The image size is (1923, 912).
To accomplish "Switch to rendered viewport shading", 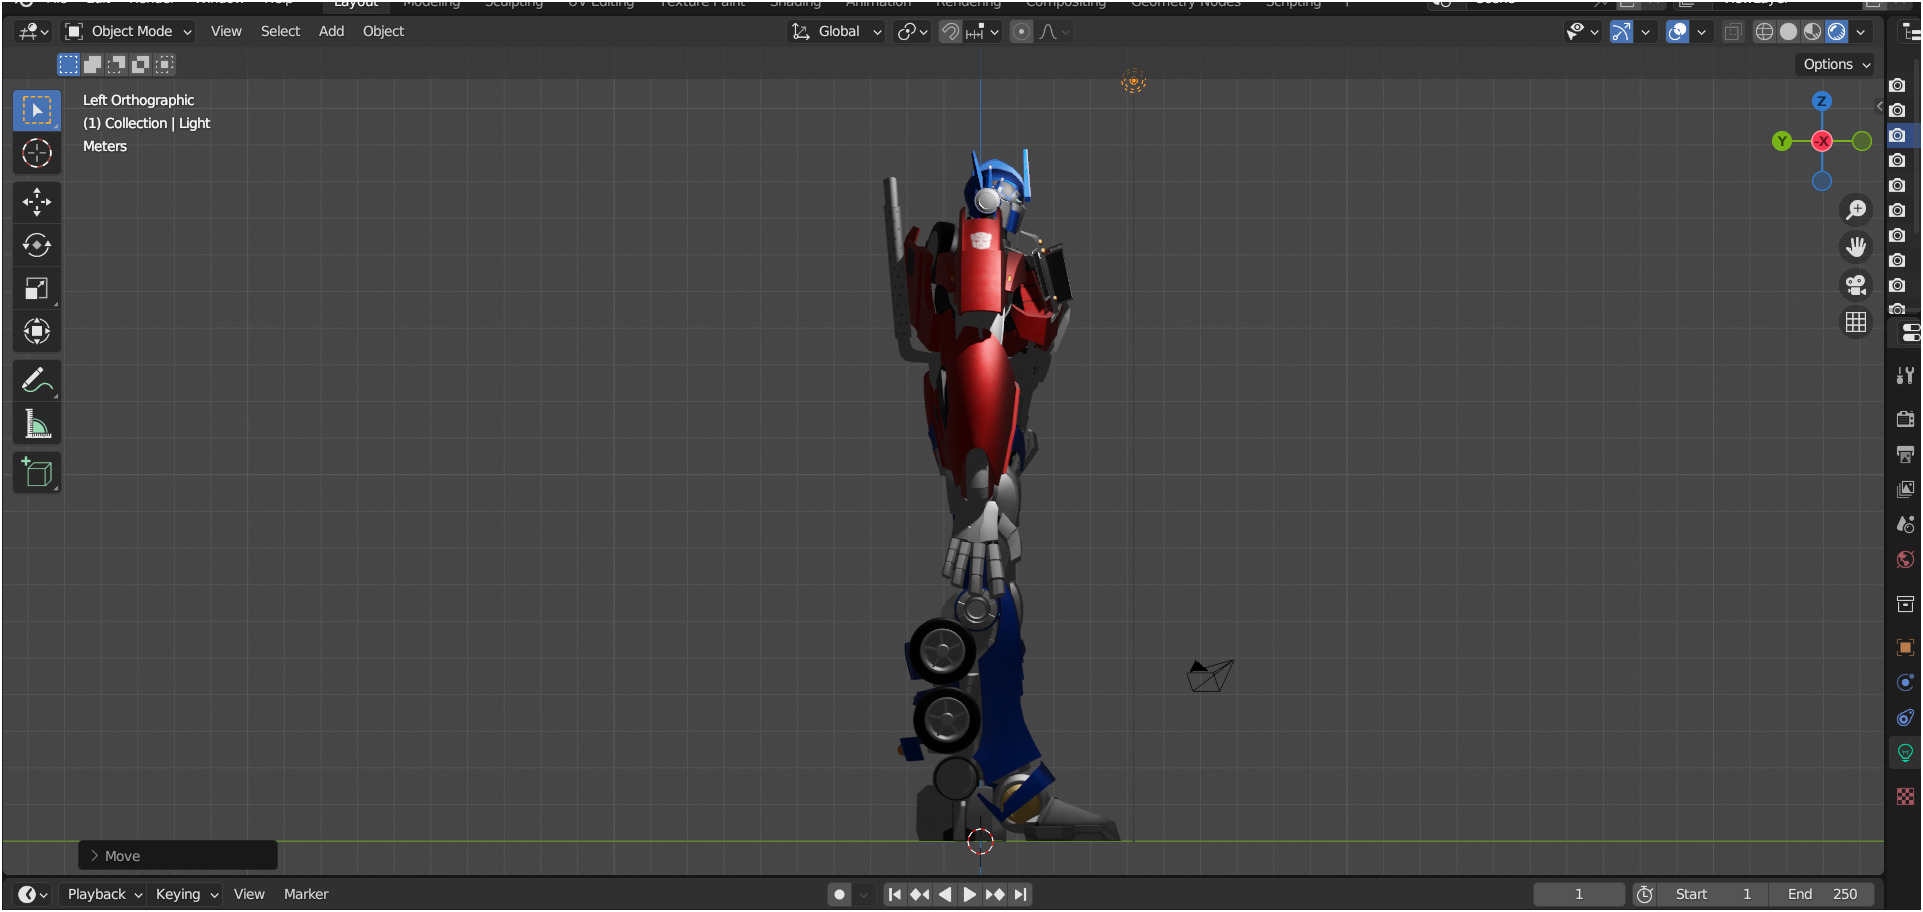I will [1837, 32].
